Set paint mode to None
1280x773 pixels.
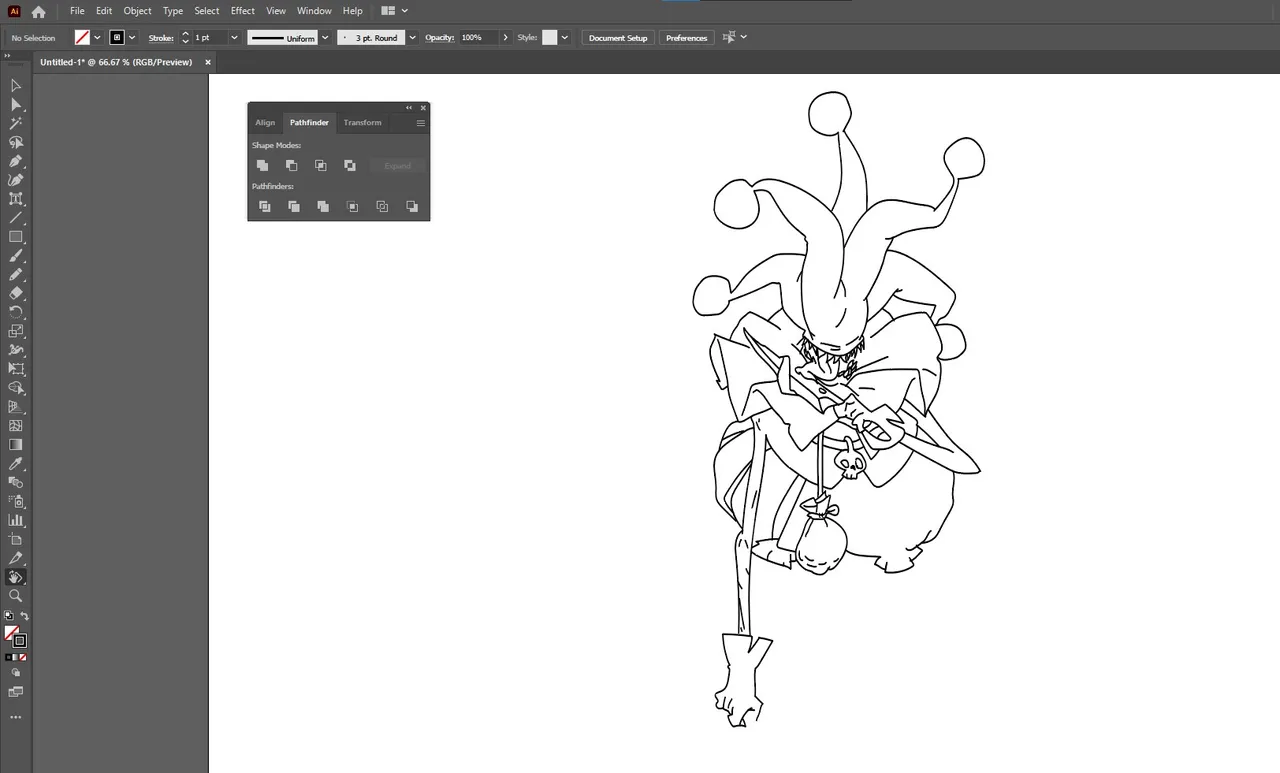point(23,657)
